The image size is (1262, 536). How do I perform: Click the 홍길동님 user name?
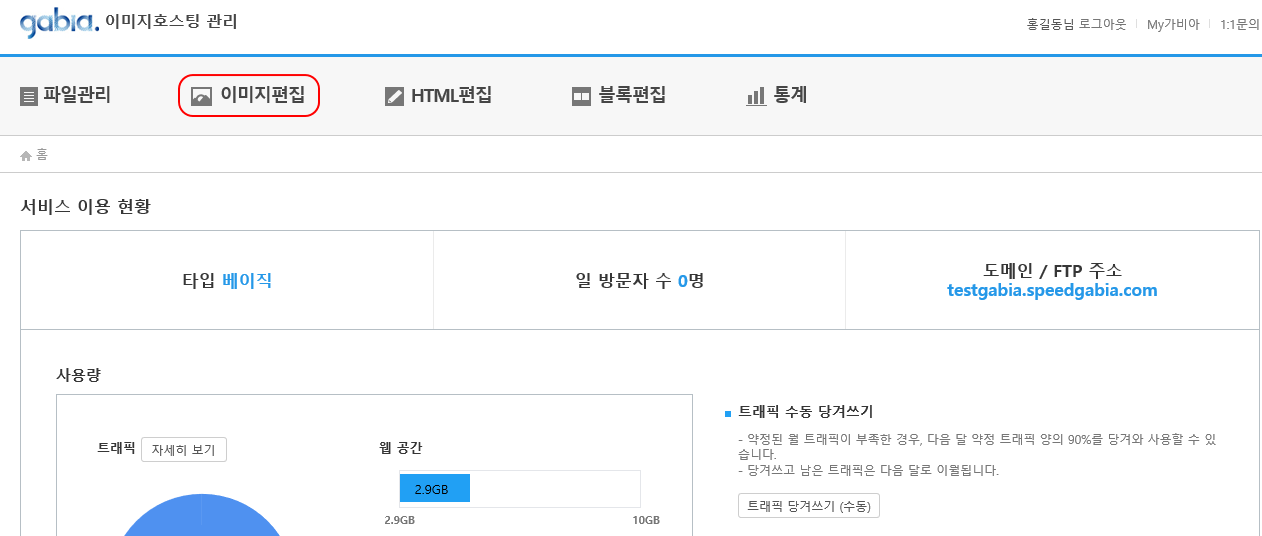tap(1050, 24)
